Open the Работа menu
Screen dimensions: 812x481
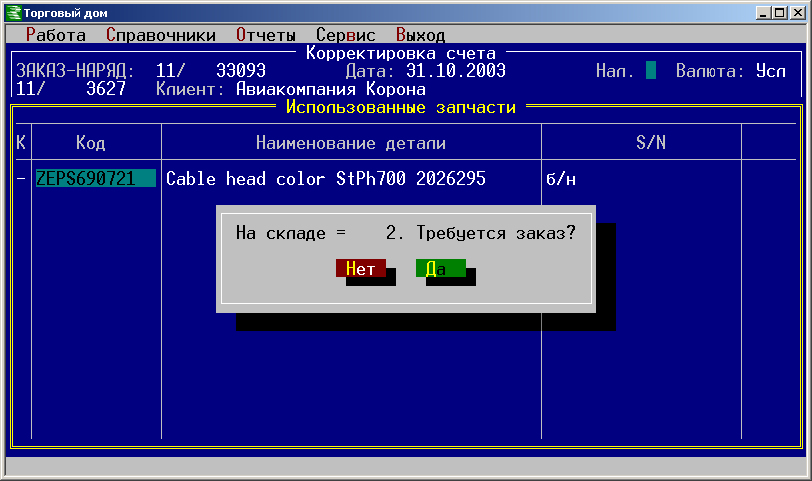click(x=55, y=35)
